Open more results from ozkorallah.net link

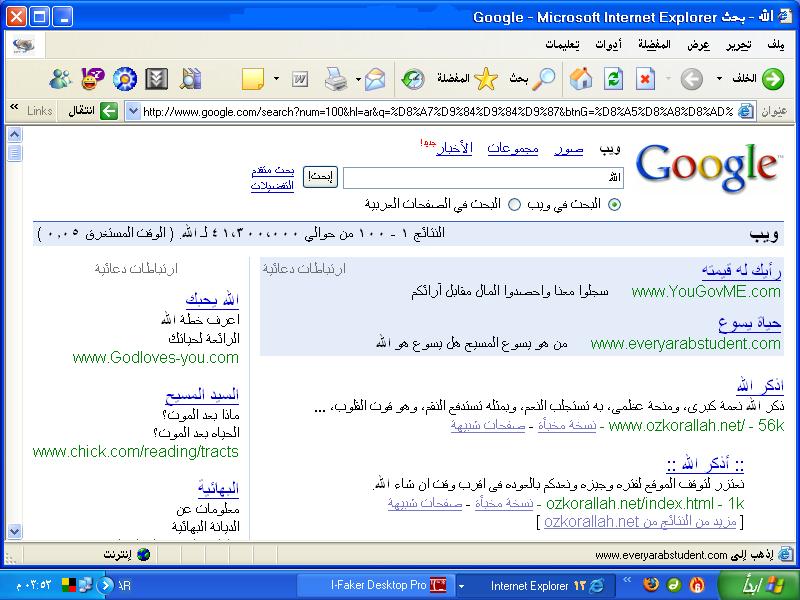point(640,521)
